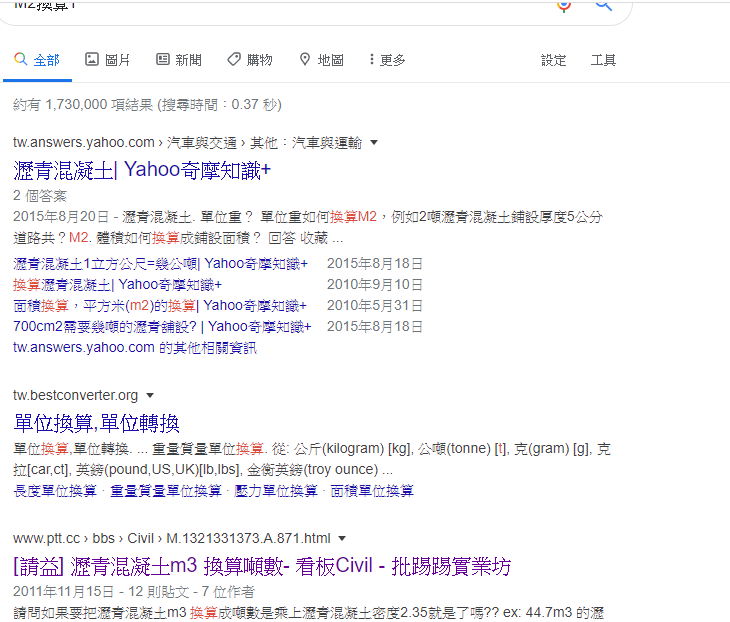Expand the 更多 more menu
This screenshot has width=730, height=622.
[387, 60]
